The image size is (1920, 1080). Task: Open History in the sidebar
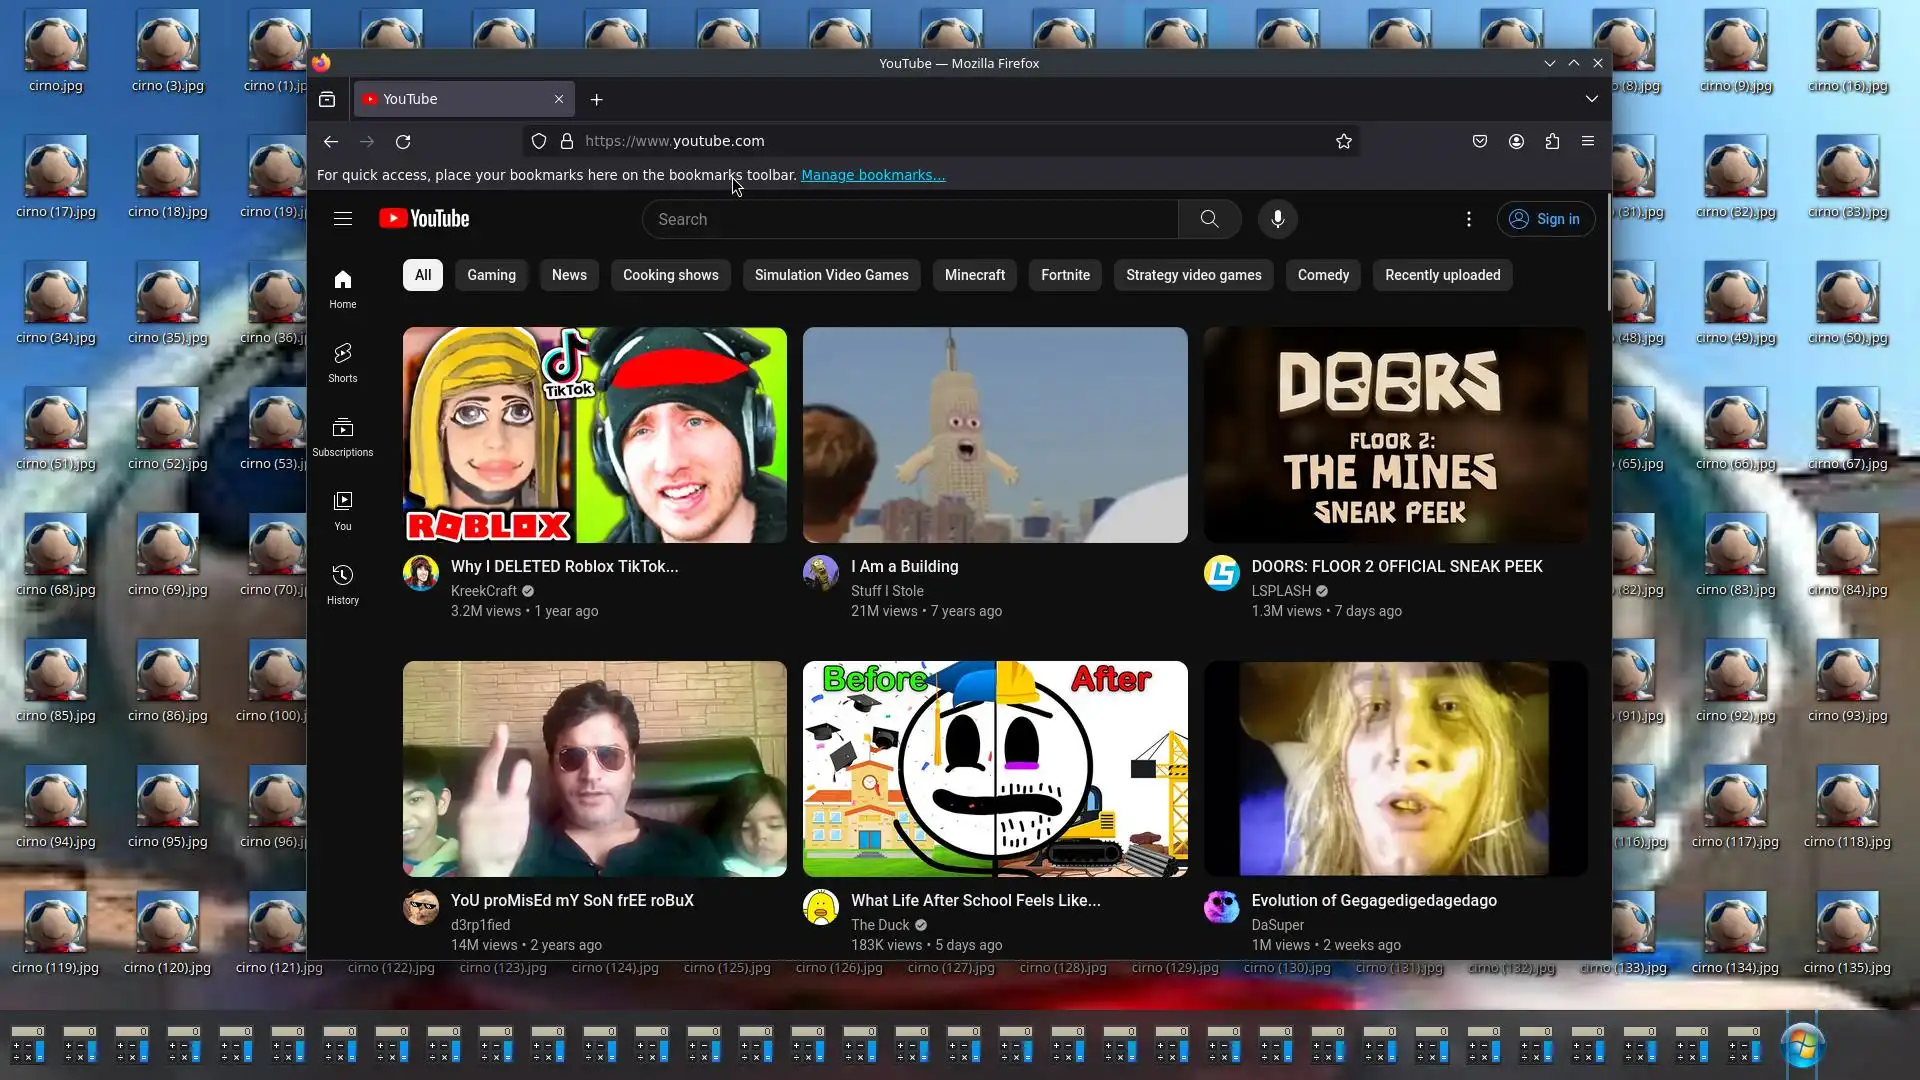(343, 584)
